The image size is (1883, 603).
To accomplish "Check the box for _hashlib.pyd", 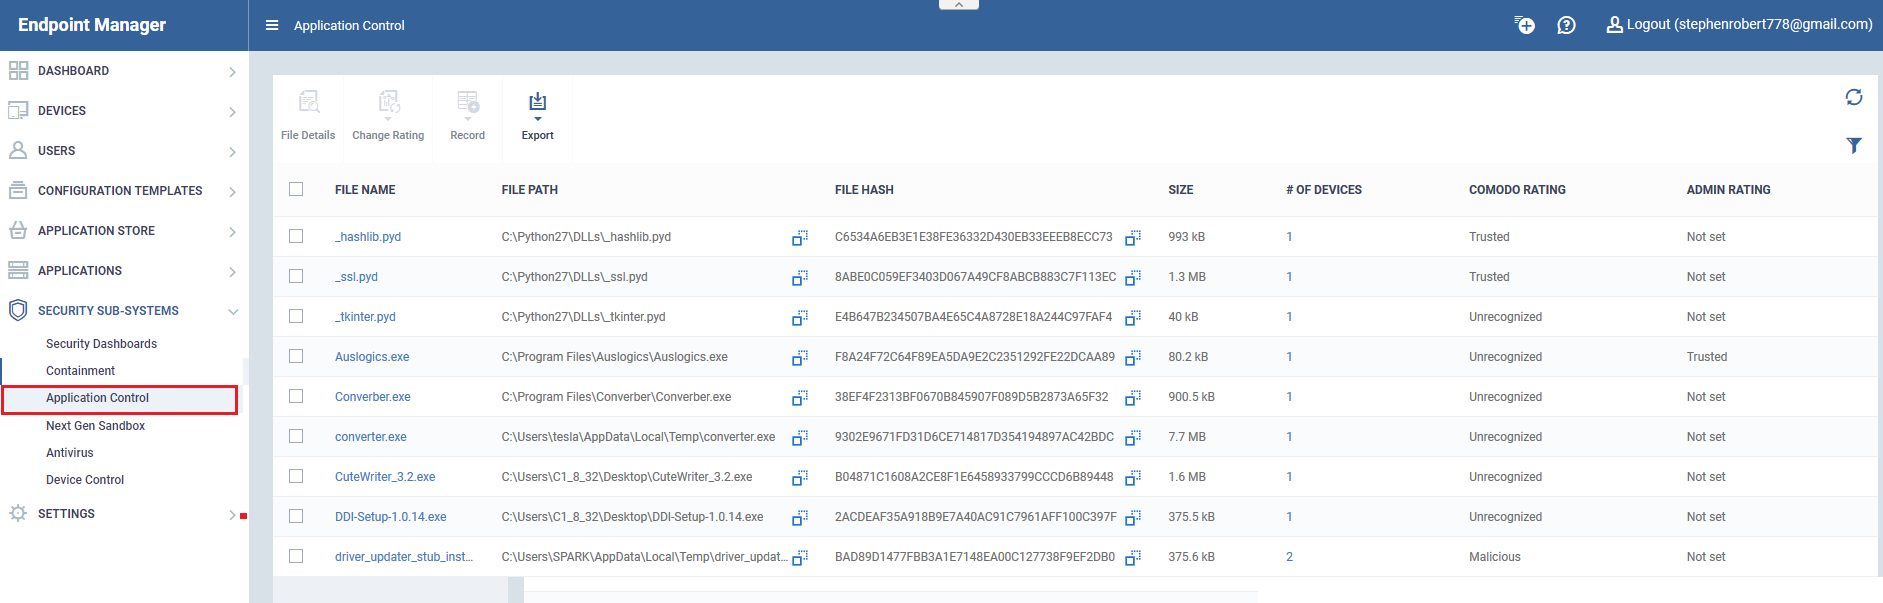I will (296, 236).
